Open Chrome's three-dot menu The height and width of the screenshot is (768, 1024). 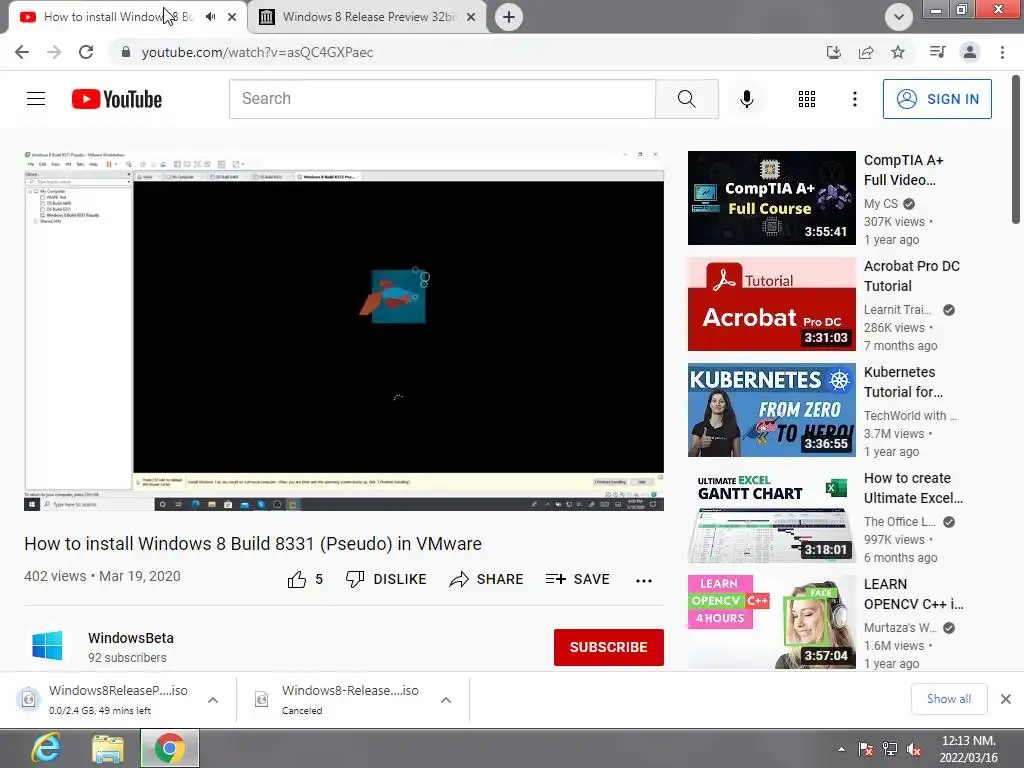(x=1002, y=52)
